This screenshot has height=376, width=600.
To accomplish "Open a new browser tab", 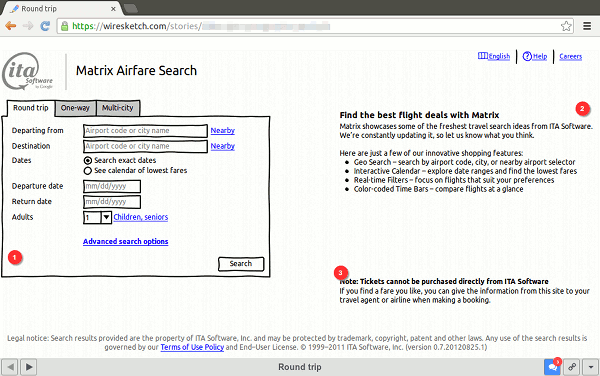I will 131,8.
